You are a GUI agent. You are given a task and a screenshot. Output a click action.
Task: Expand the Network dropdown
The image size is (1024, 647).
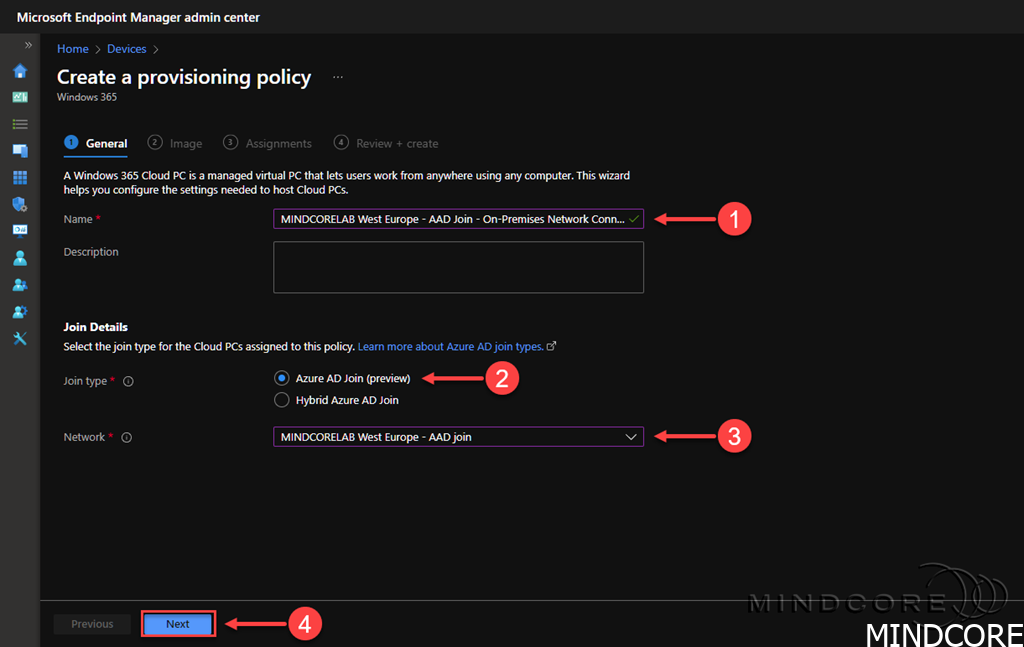[458, 437]
